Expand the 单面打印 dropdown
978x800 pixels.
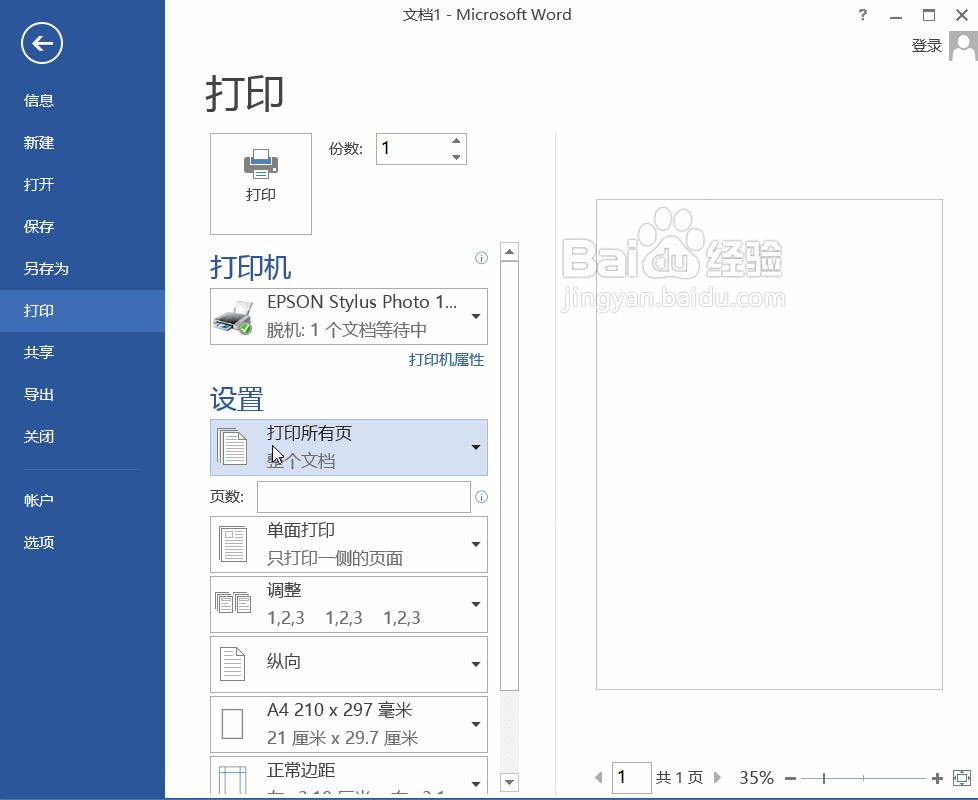coord(349,544)
